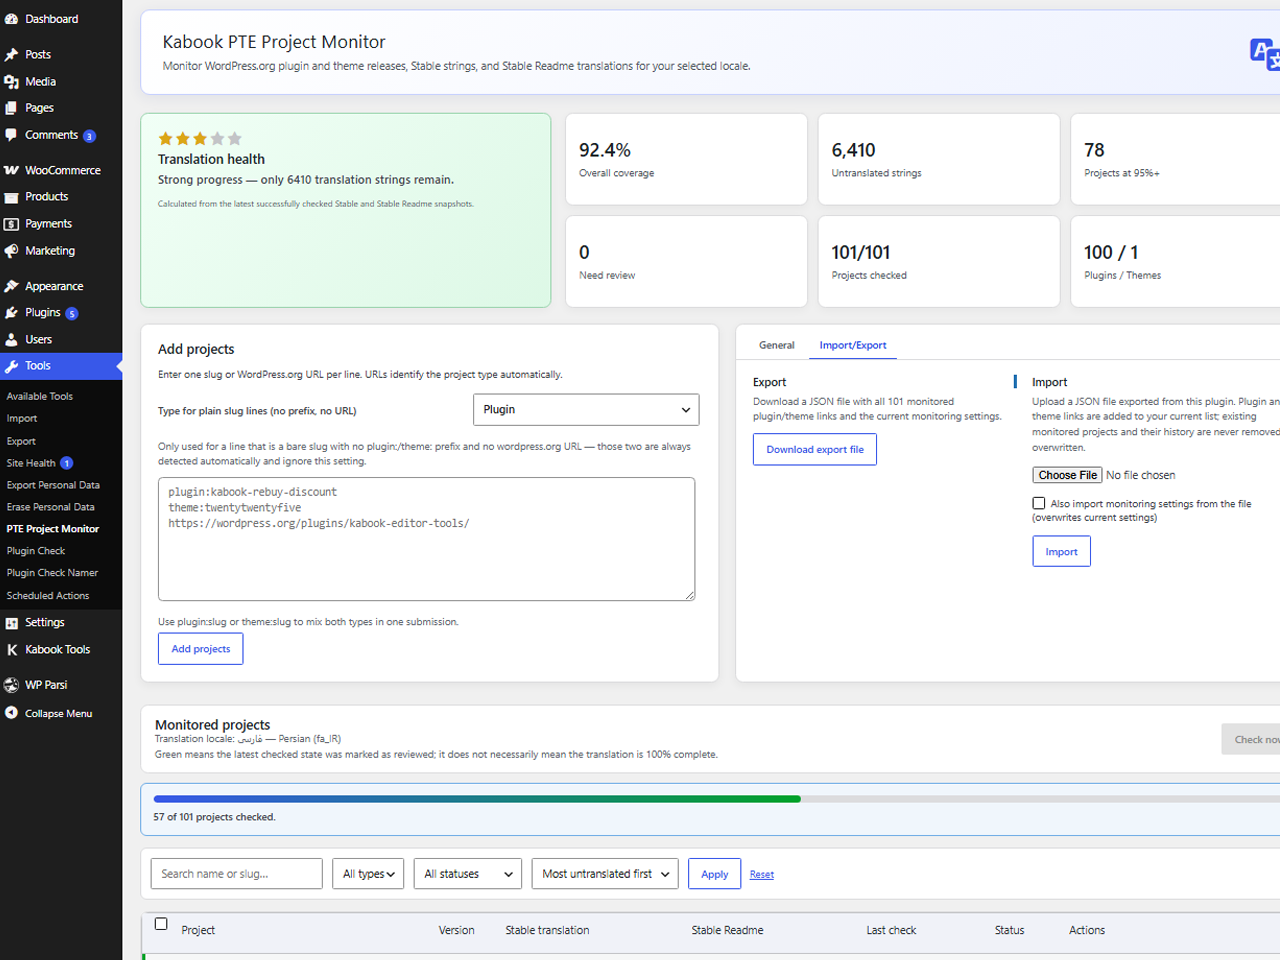Screen dimensions: 1280x960
Task: Click the Posts pin icon
Action: click(11, 54)
